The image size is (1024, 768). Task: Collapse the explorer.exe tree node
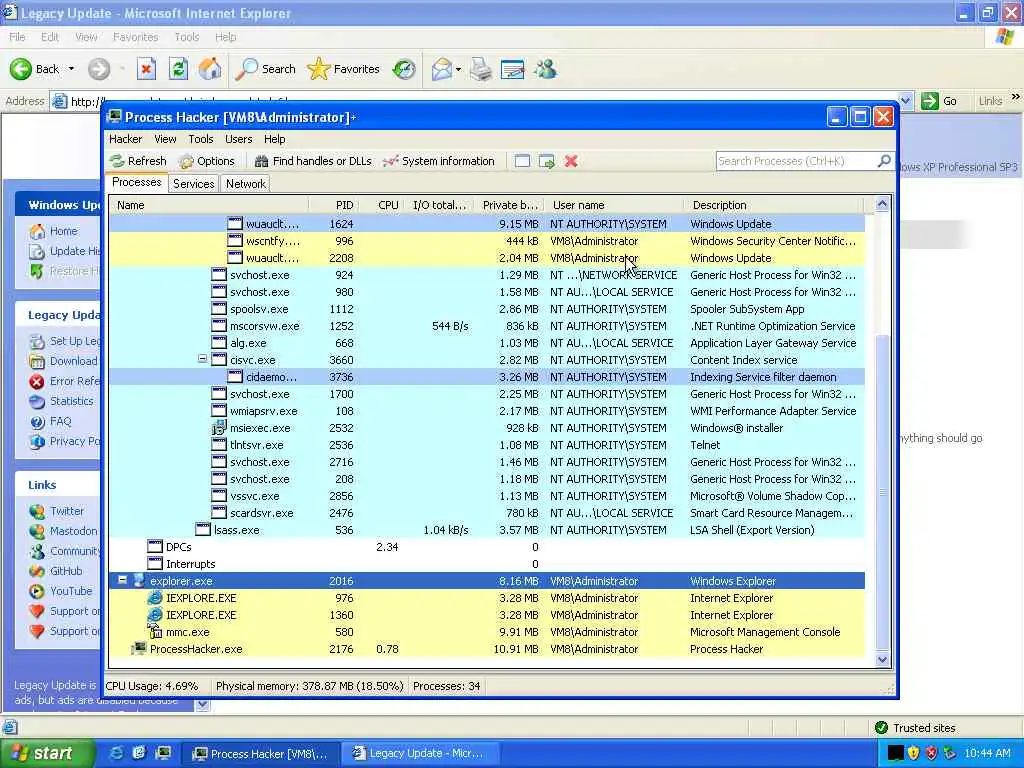(x=122, y=580)
